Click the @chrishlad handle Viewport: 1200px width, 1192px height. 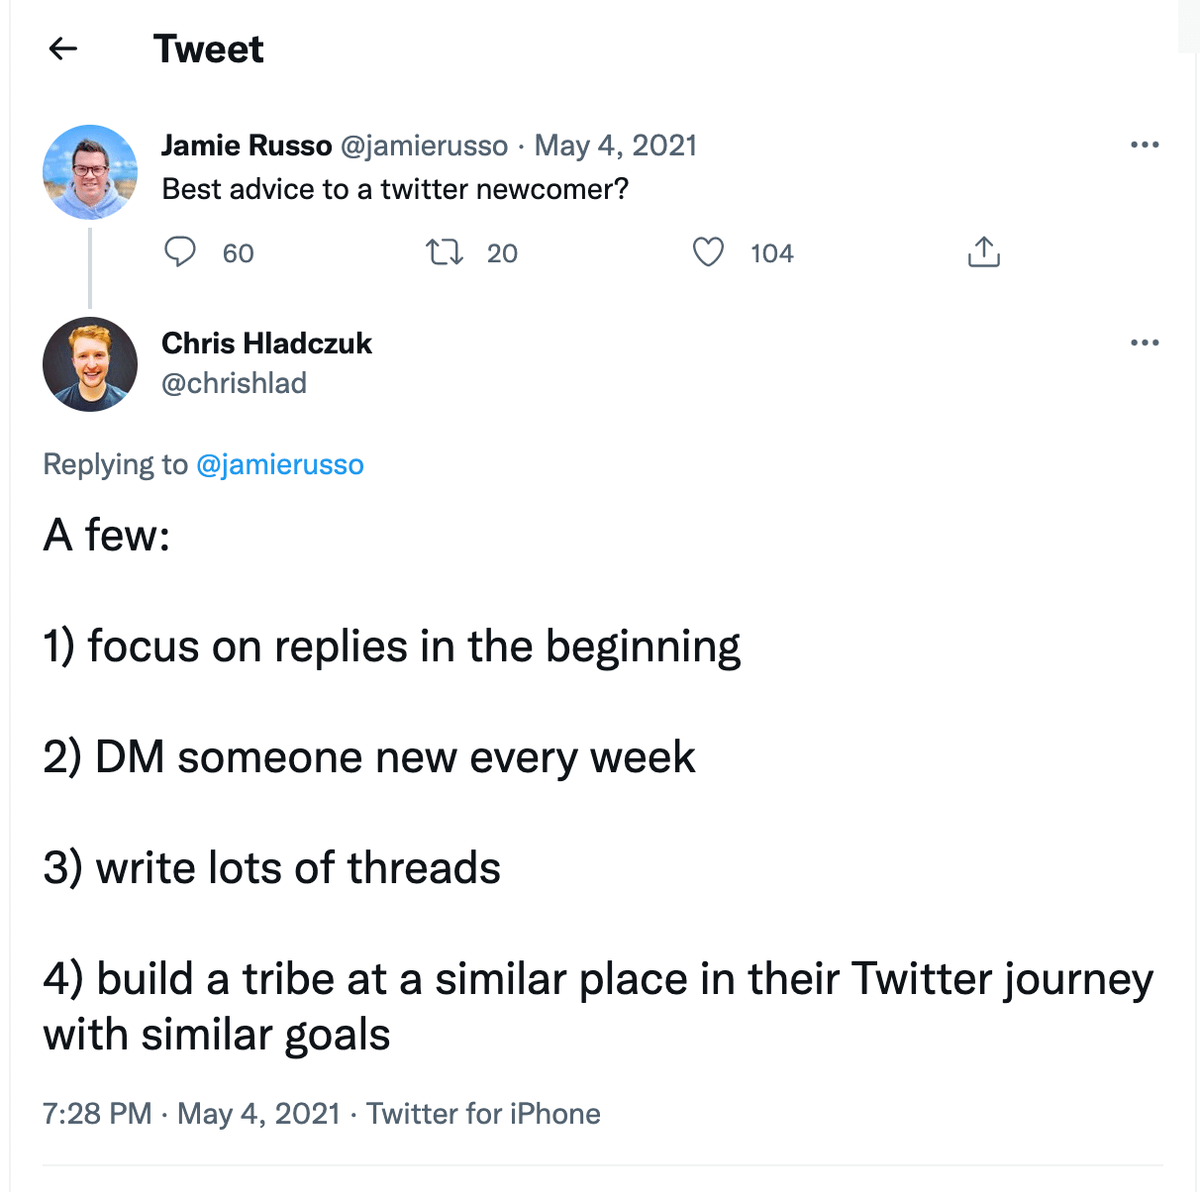234,383
